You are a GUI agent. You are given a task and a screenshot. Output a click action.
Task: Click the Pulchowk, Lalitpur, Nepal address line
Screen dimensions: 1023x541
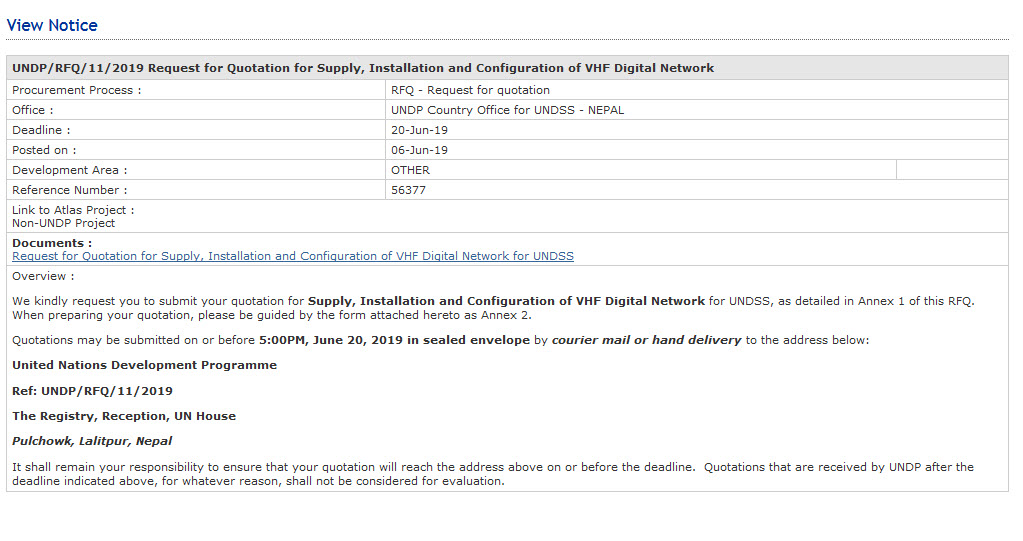coord(92,441)
